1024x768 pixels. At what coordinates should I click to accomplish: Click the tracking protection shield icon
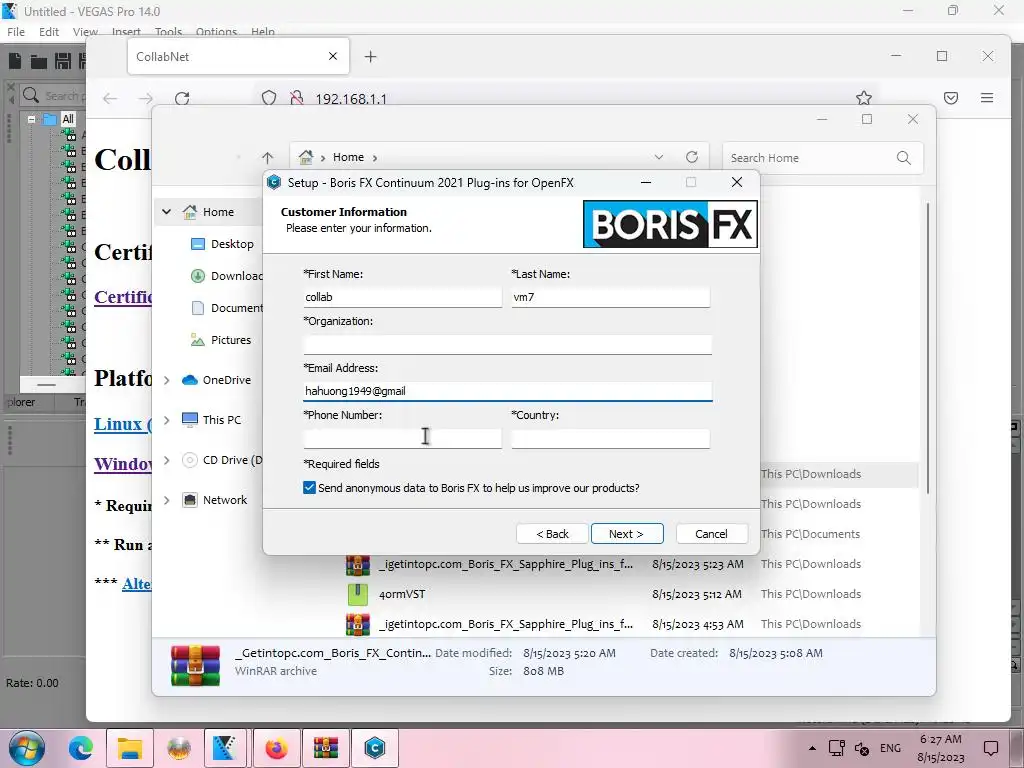(x=268, y=98)
